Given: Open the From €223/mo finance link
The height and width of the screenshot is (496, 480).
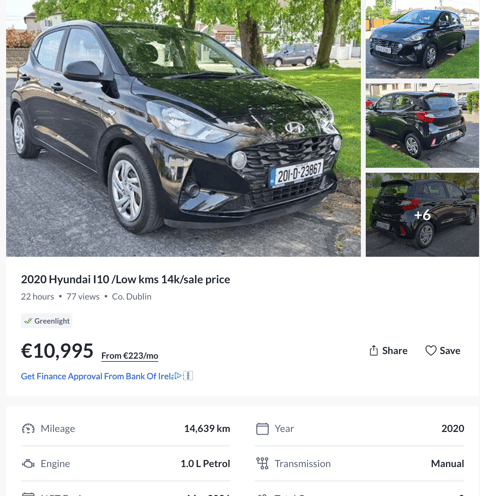Looking at the screenshot, I should coord(130,356).
